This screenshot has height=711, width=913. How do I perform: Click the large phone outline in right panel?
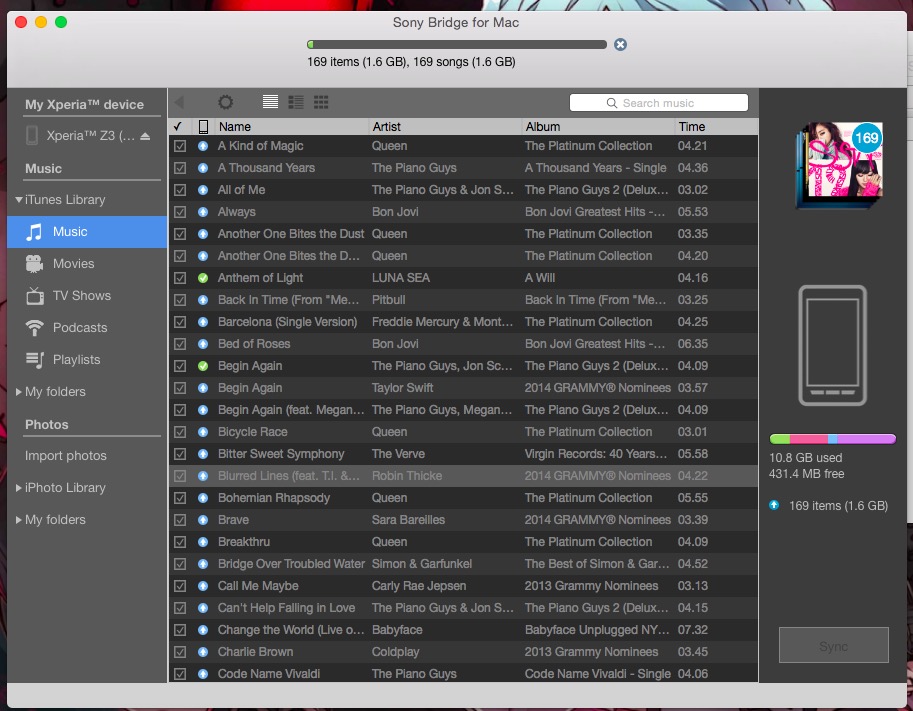[832, 345]
